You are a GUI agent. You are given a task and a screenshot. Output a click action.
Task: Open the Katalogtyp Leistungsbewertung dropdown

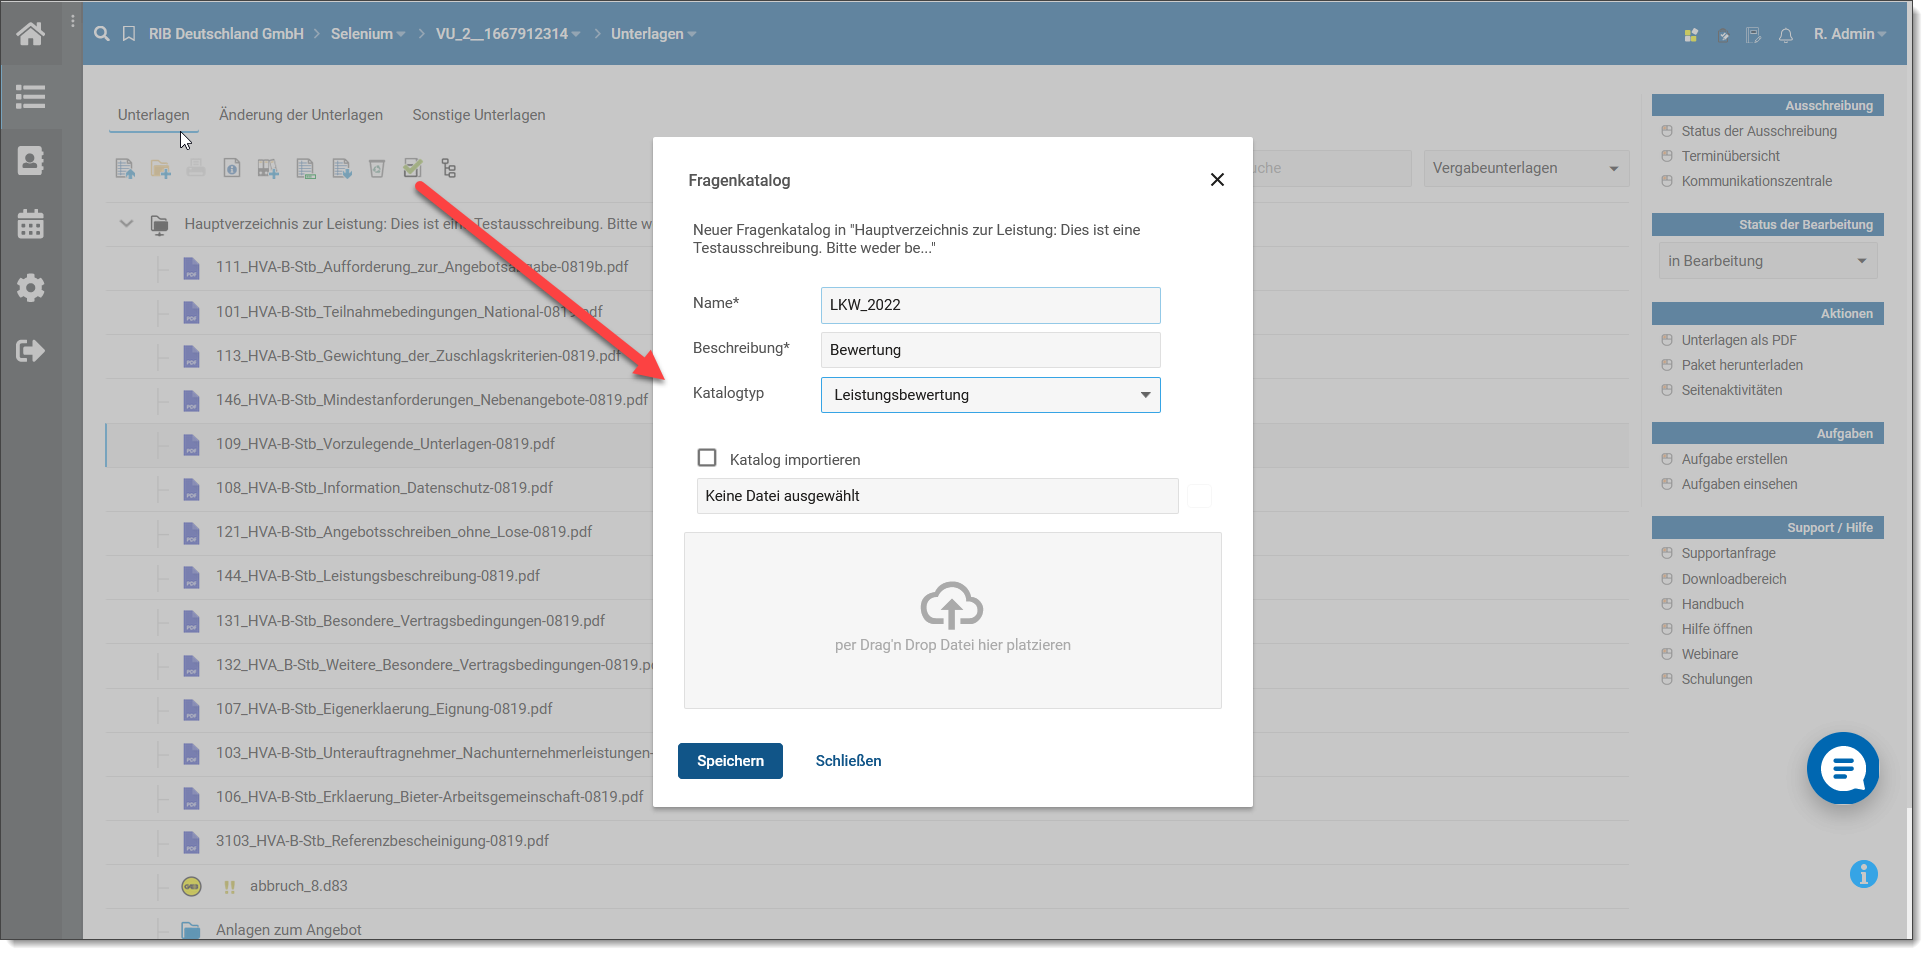[991, 395]
